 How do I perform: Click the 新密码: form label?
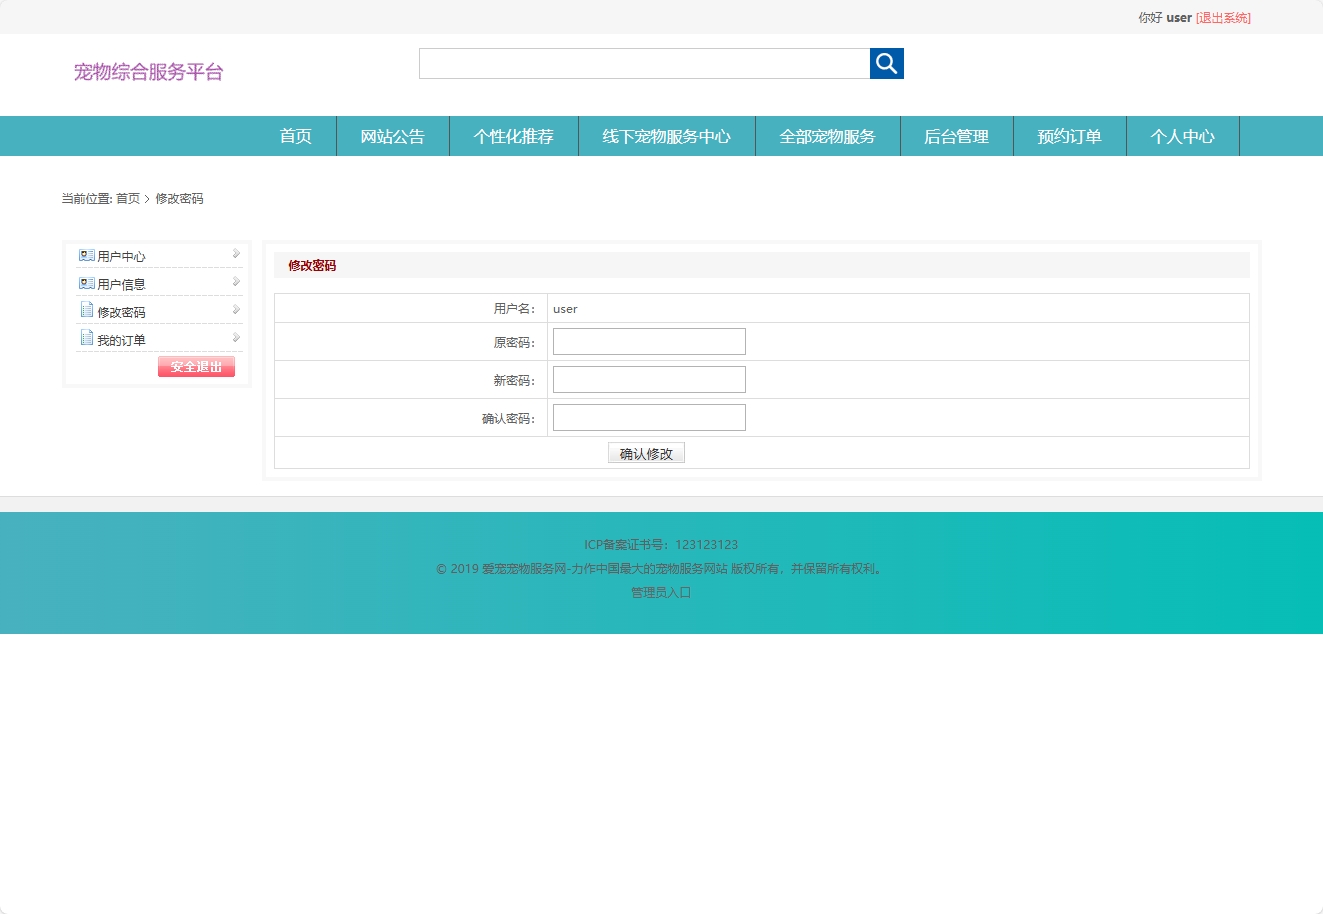coord(514,381)
